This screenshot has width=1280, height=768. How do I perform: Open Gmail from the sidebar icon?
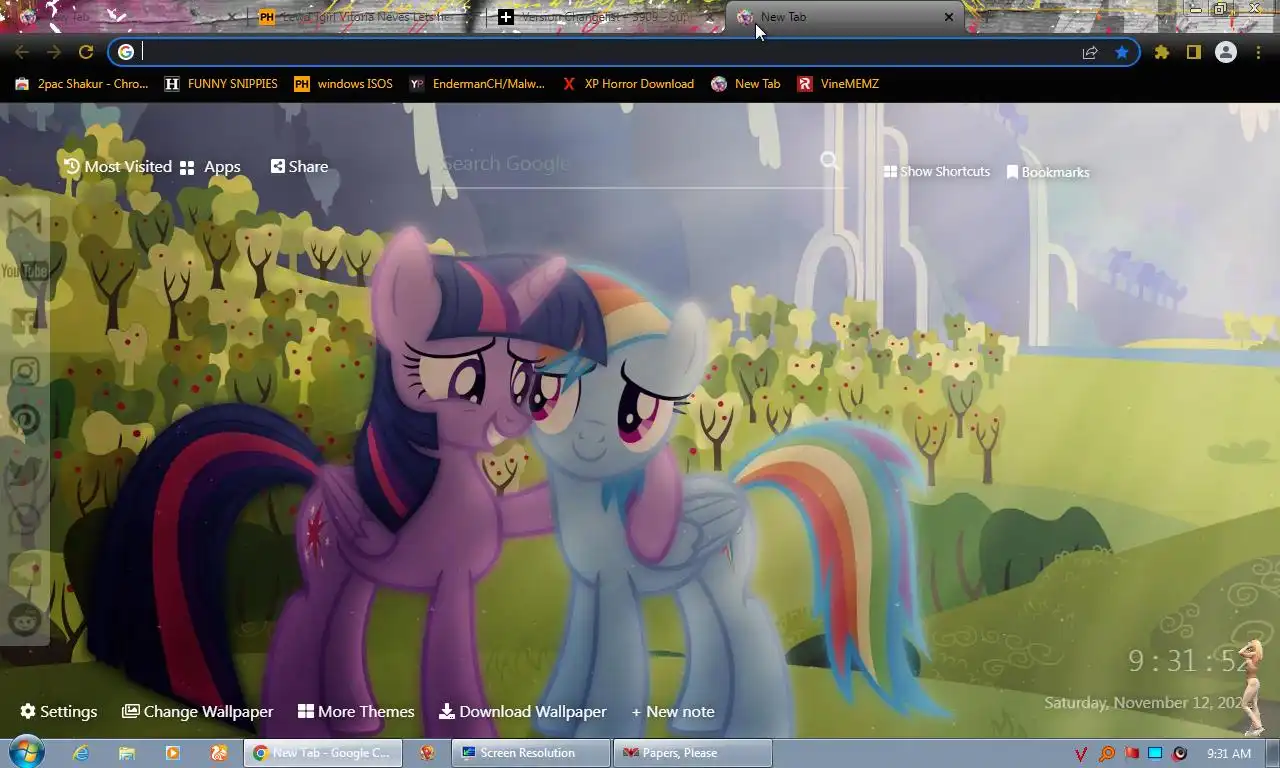pyautogui.click(x=25, y=221)
